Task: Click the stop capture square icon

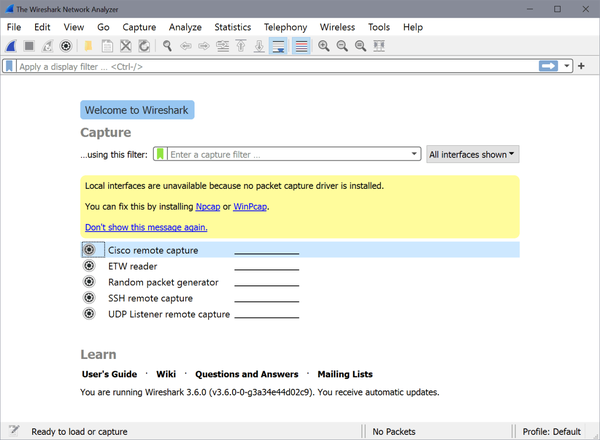Action: (29, 46)
